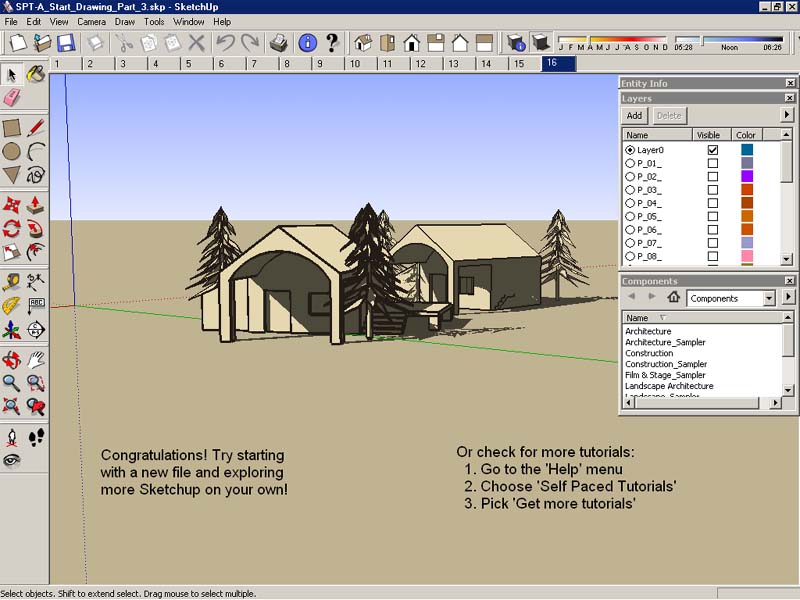800x600 pixels.
Task: Pick the Offset tool
Action: [x=35, y=252]
